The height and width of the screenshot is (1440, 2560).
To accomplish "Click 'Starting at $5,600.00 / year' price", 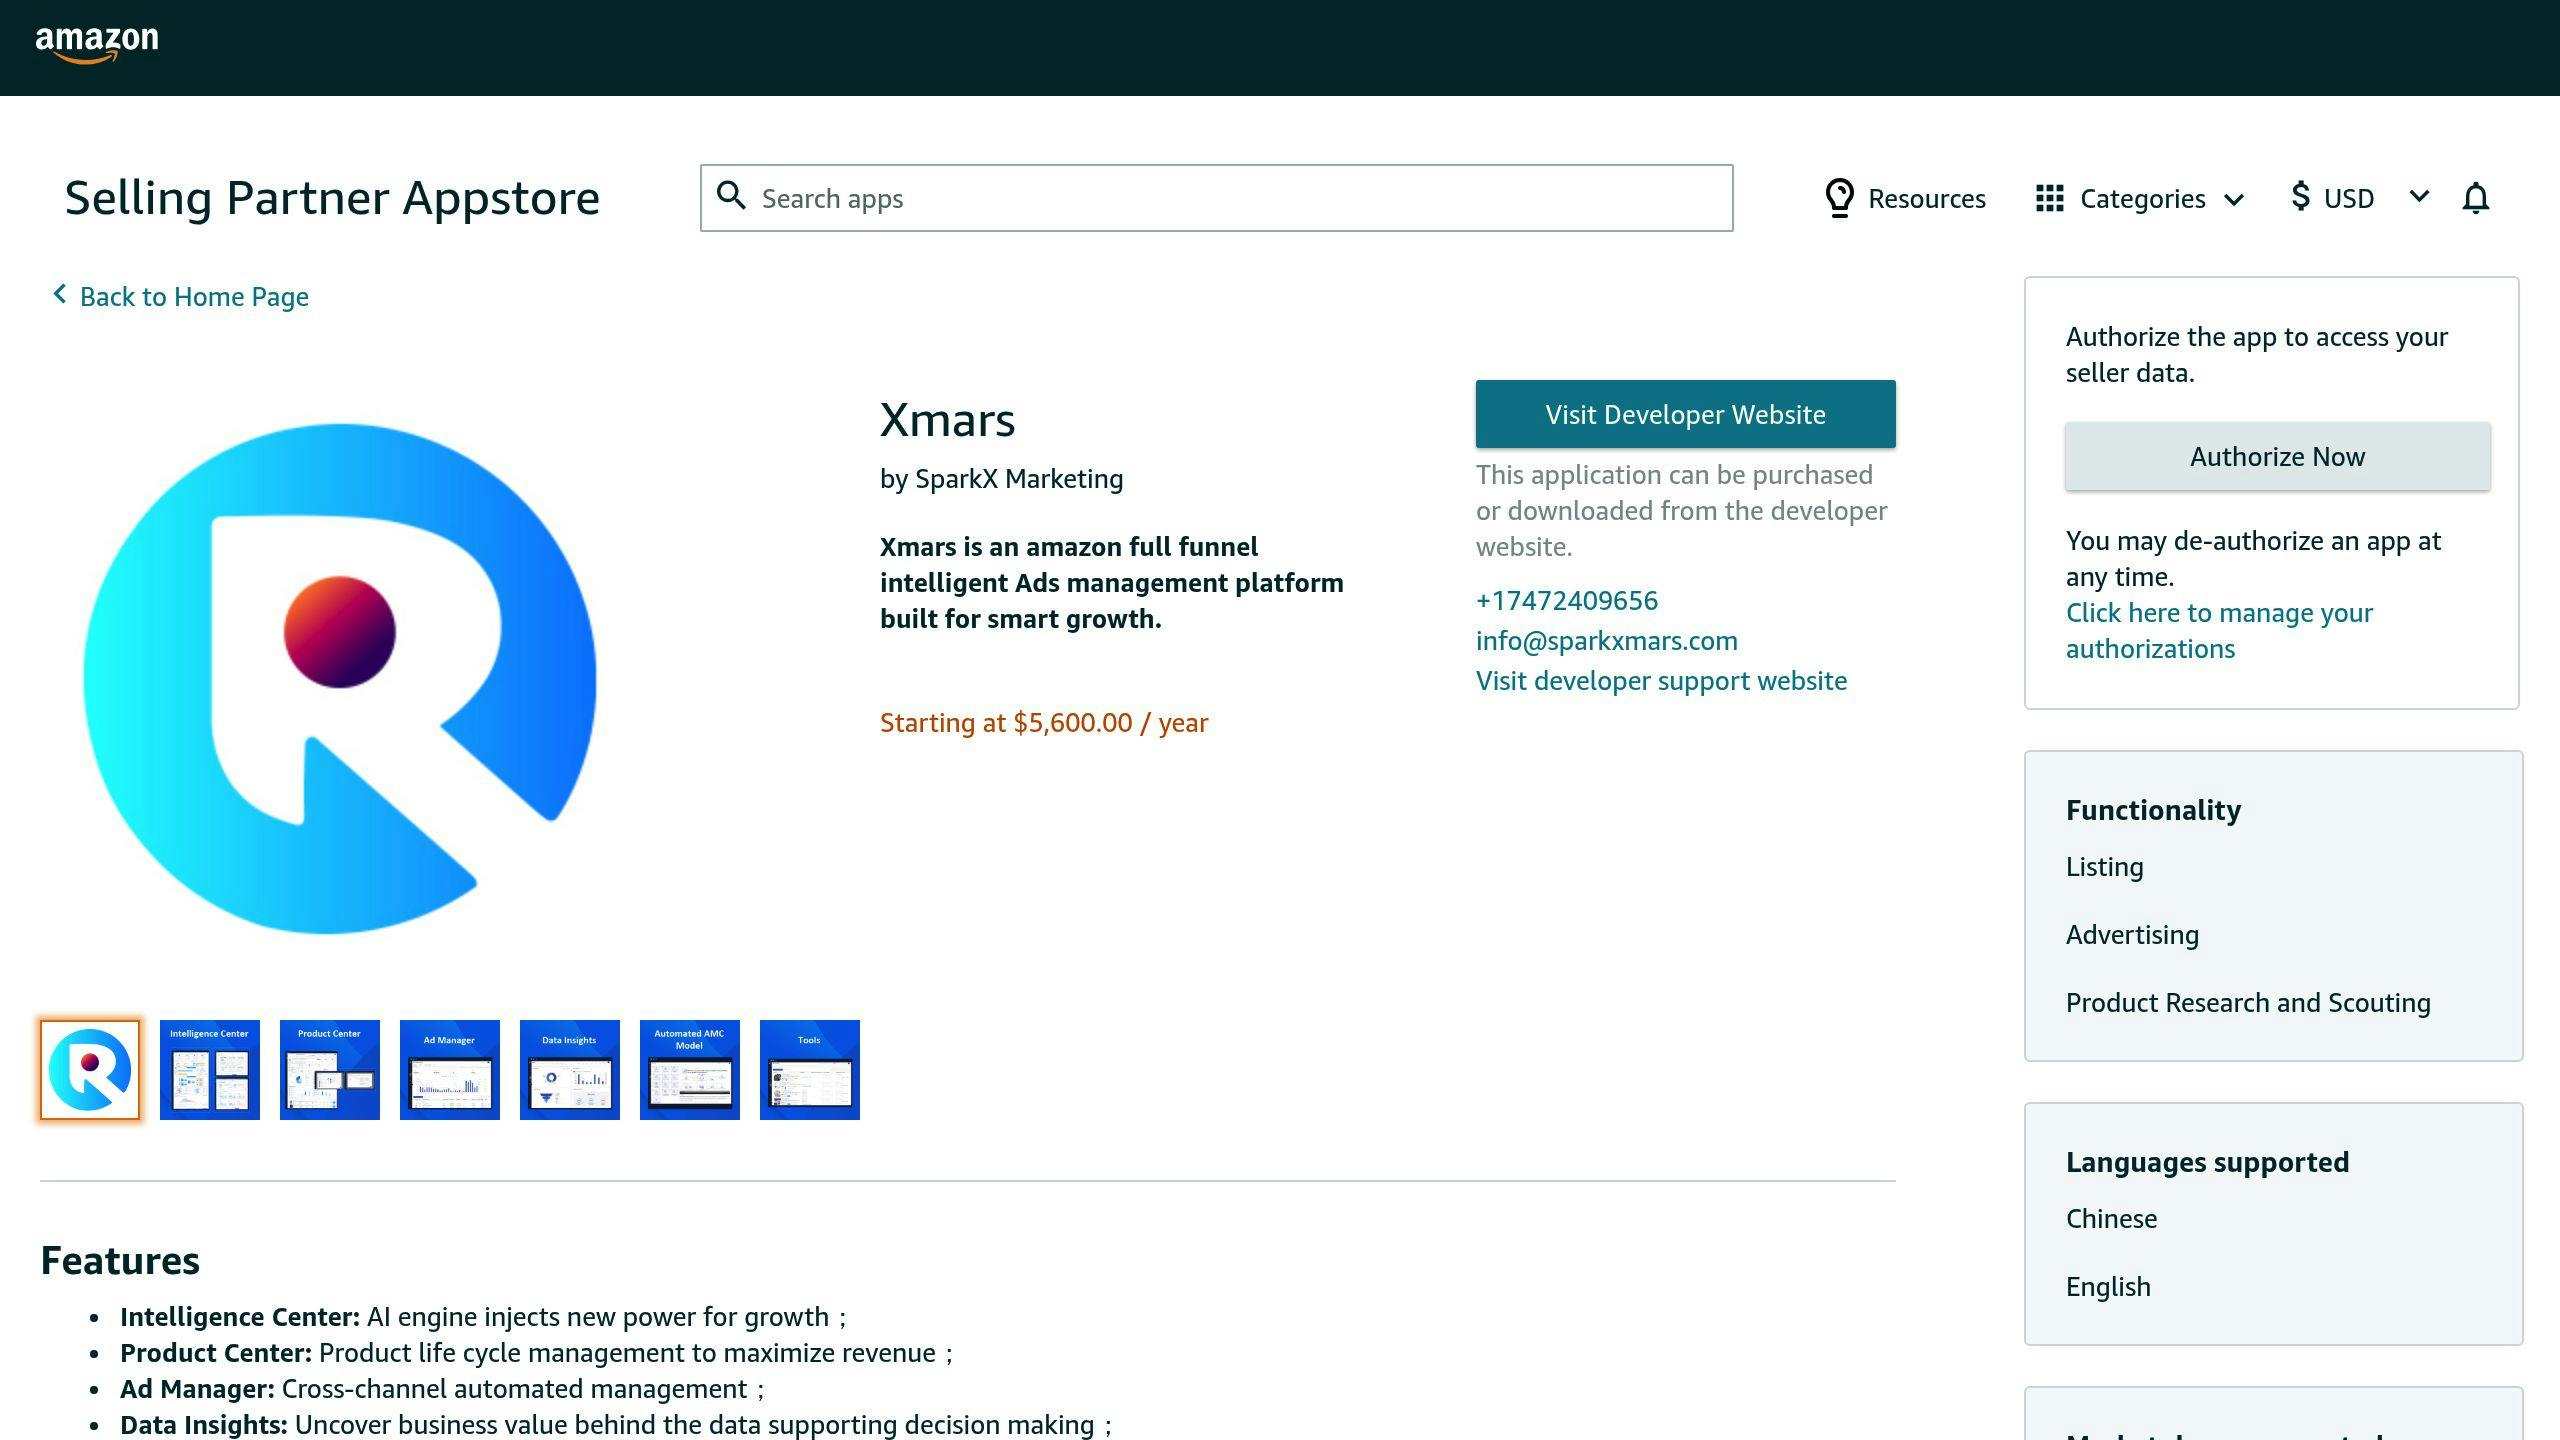I will point(1044,723).
